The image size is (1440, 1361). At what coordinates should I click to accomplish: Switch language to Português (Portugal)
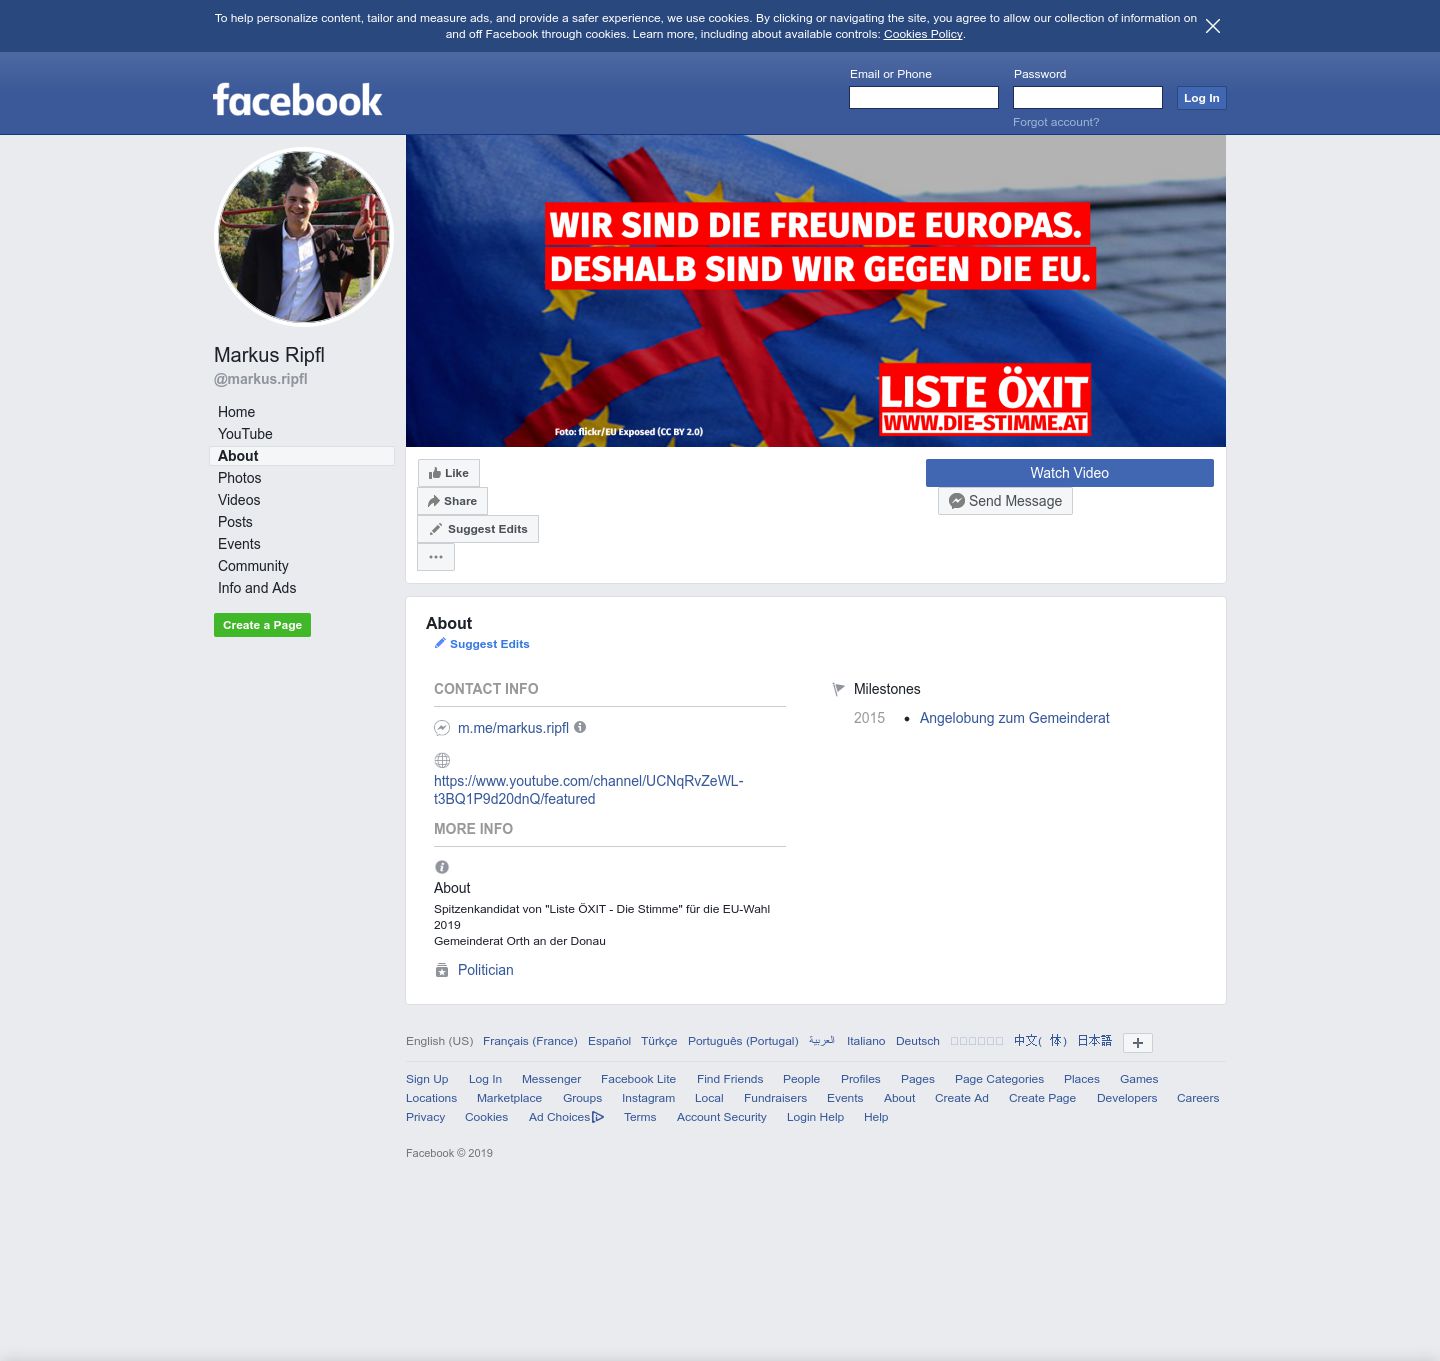point(743,1041)
